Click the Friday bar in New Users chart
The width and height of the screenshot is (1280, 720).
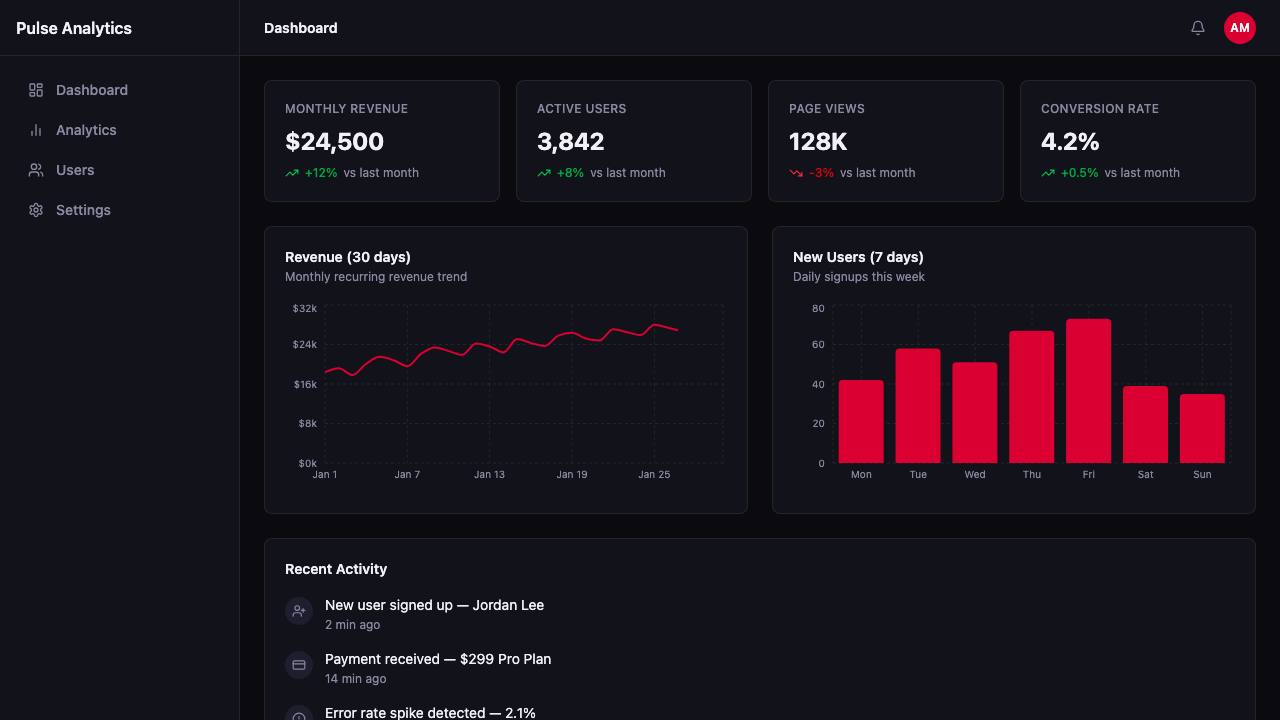[x=1088, y=391]
